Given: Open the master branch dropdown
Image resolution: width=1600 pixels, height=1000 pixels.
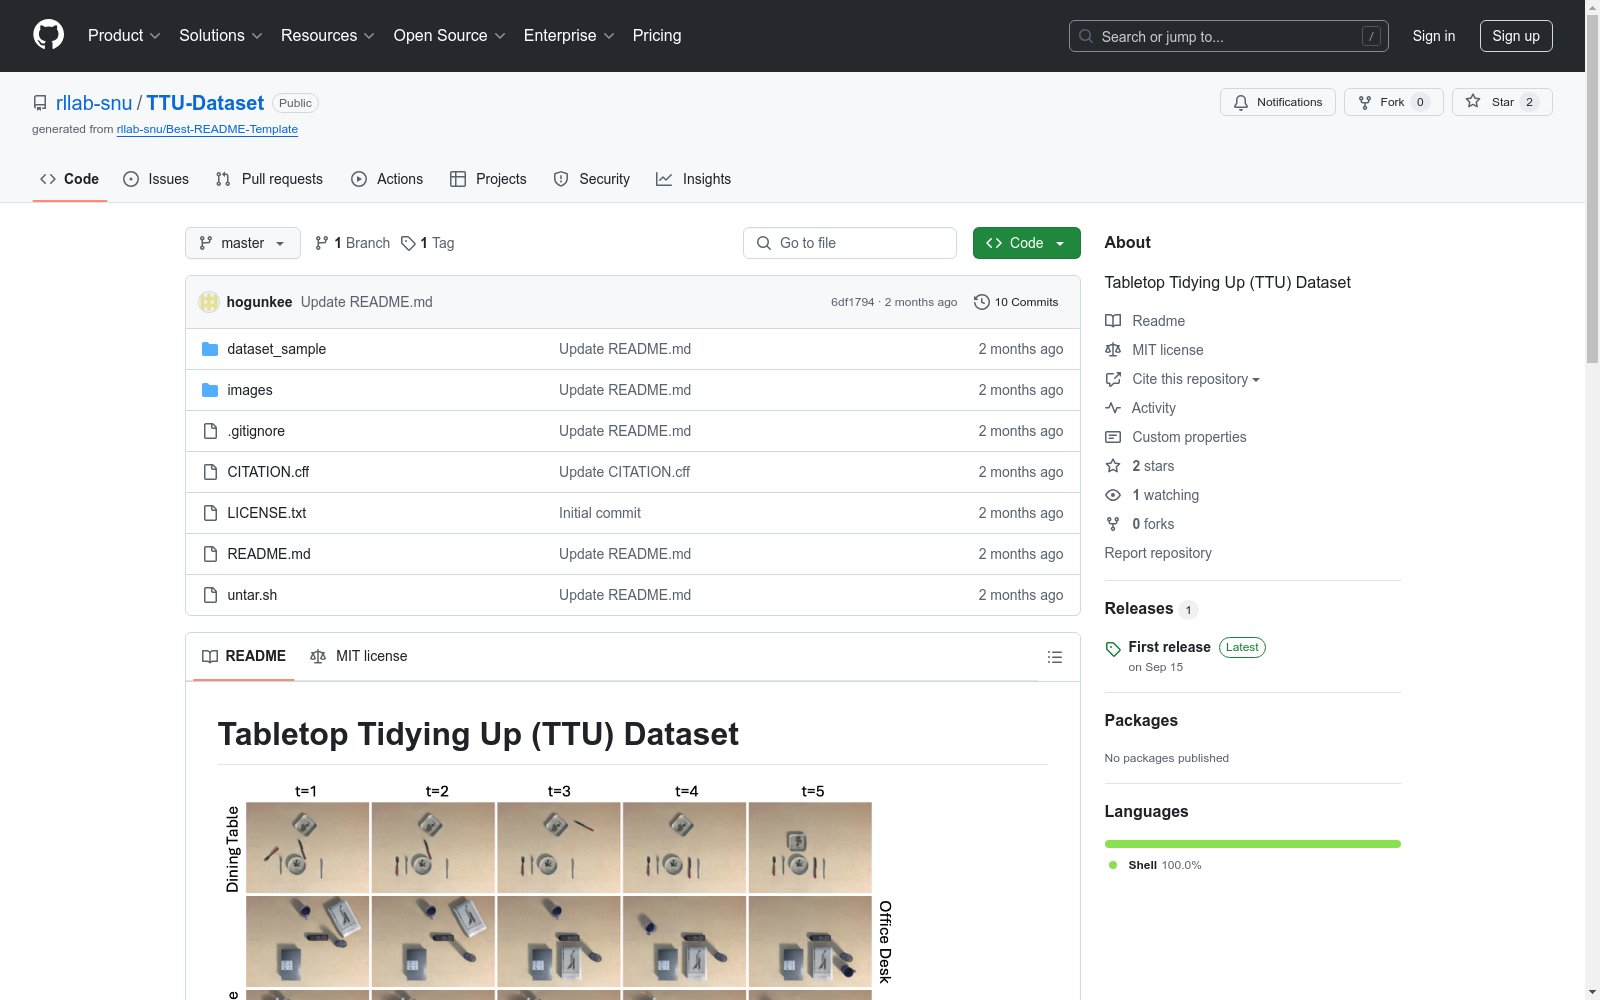Looking at the screenshot, I should tap(243, 243).
